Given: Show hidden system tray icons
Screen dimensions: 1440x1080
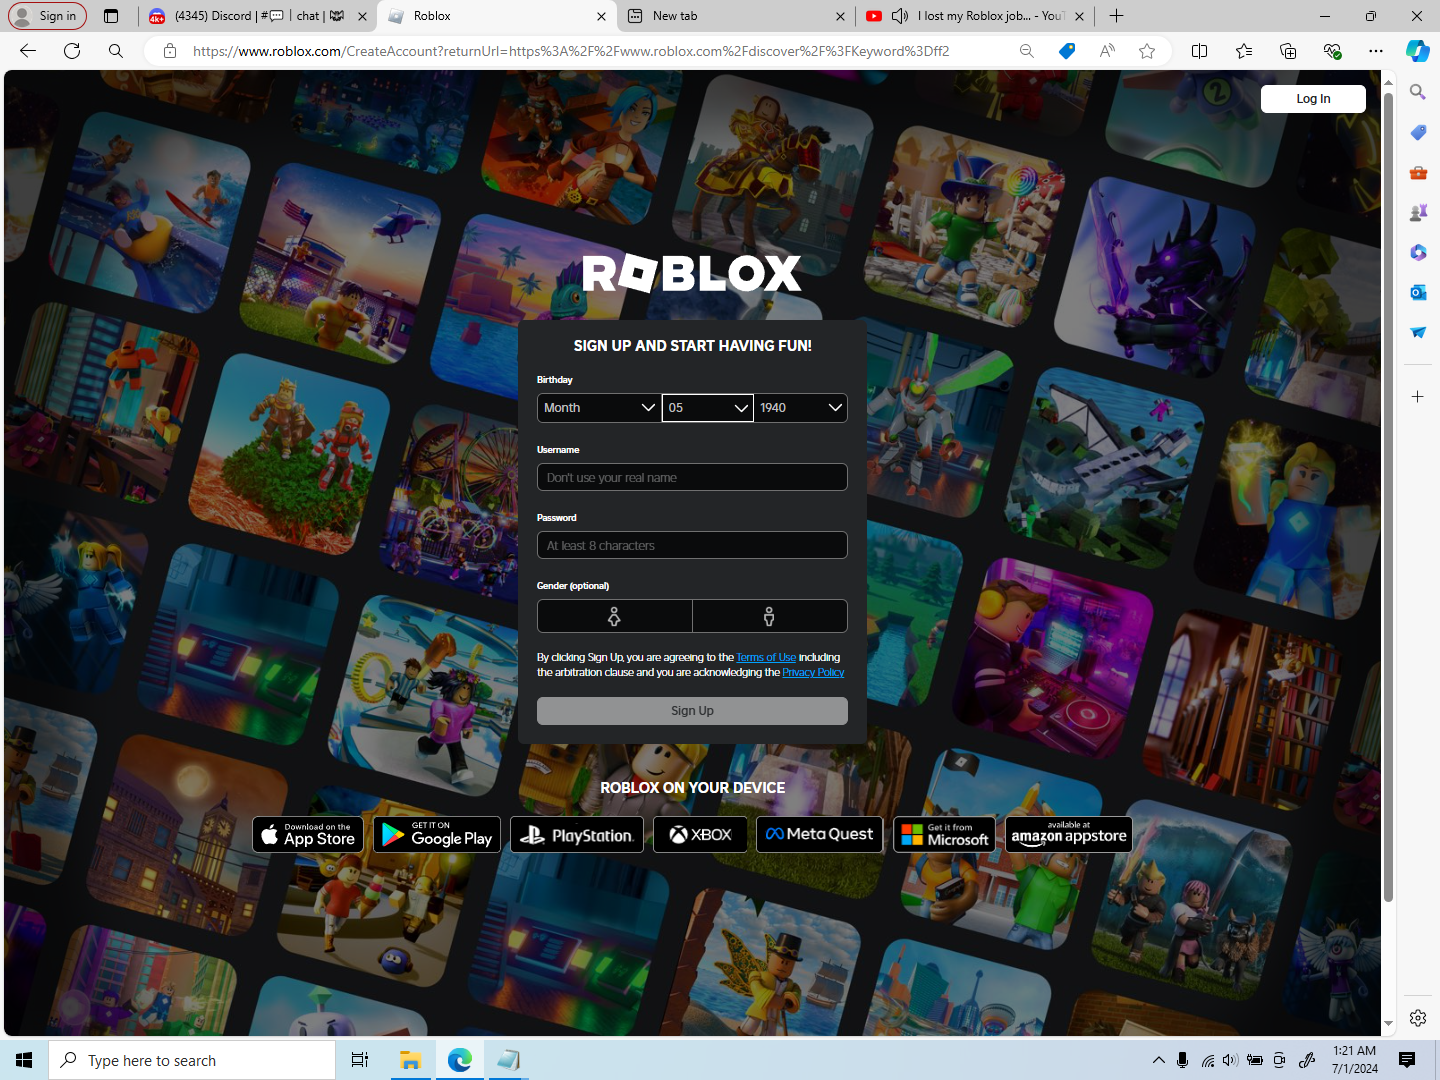Looking at the screenshot, I should pos(1159,1060).
